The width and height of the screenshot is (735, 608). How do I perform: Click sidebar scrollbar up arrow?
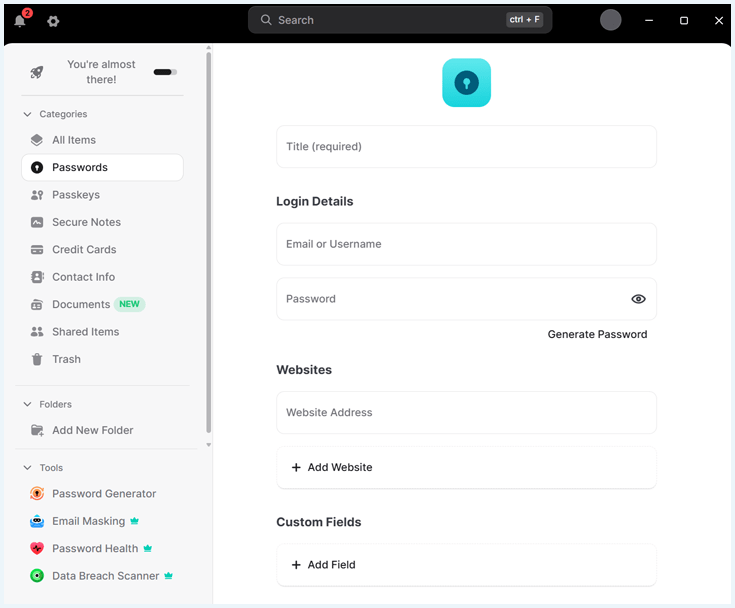pos(209,47)
